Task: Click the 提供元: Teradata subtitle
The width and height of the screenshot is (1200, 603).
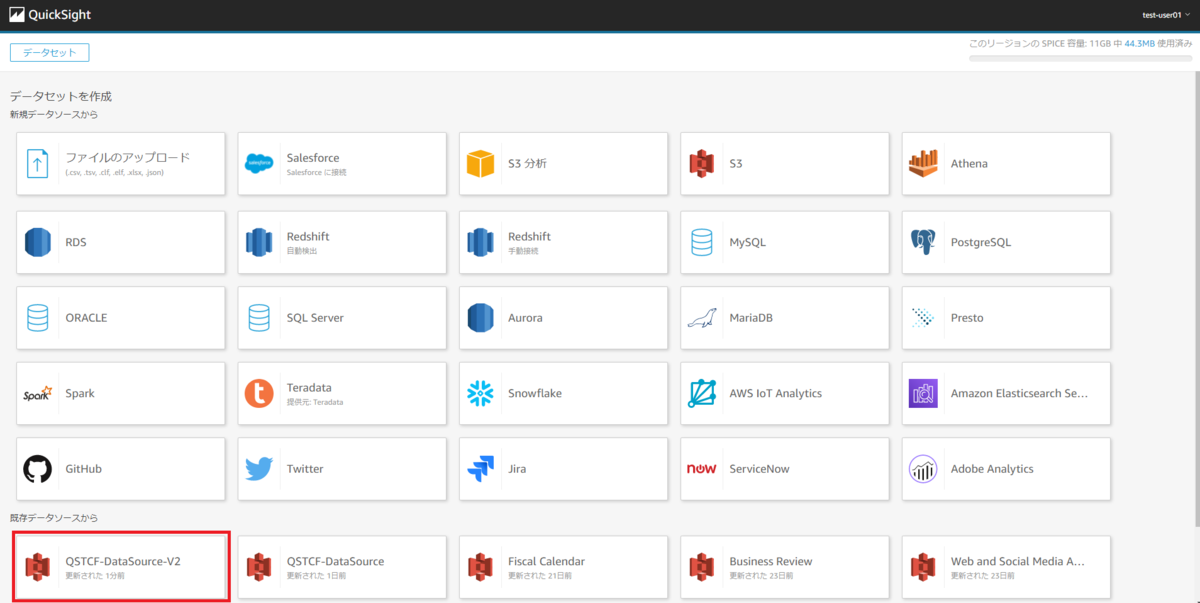Action: click(315, 402)
